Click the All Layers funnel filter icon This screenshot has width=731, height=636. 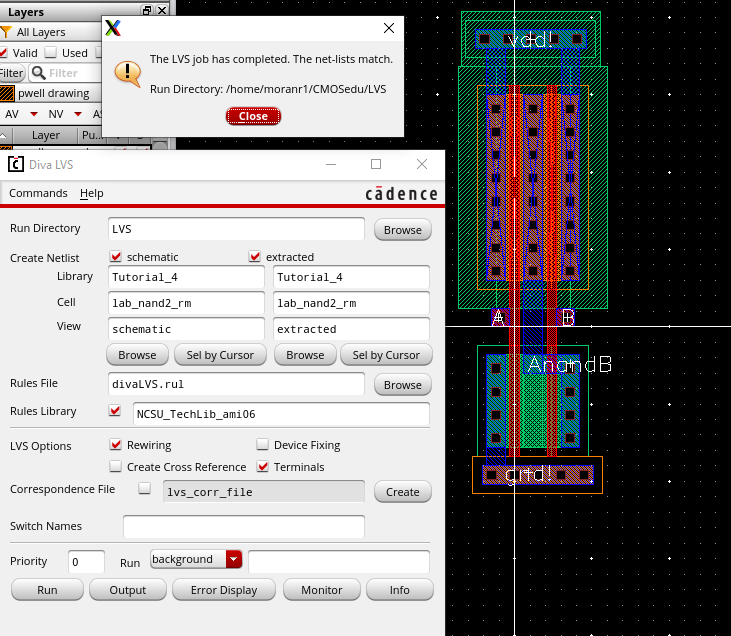7,33
